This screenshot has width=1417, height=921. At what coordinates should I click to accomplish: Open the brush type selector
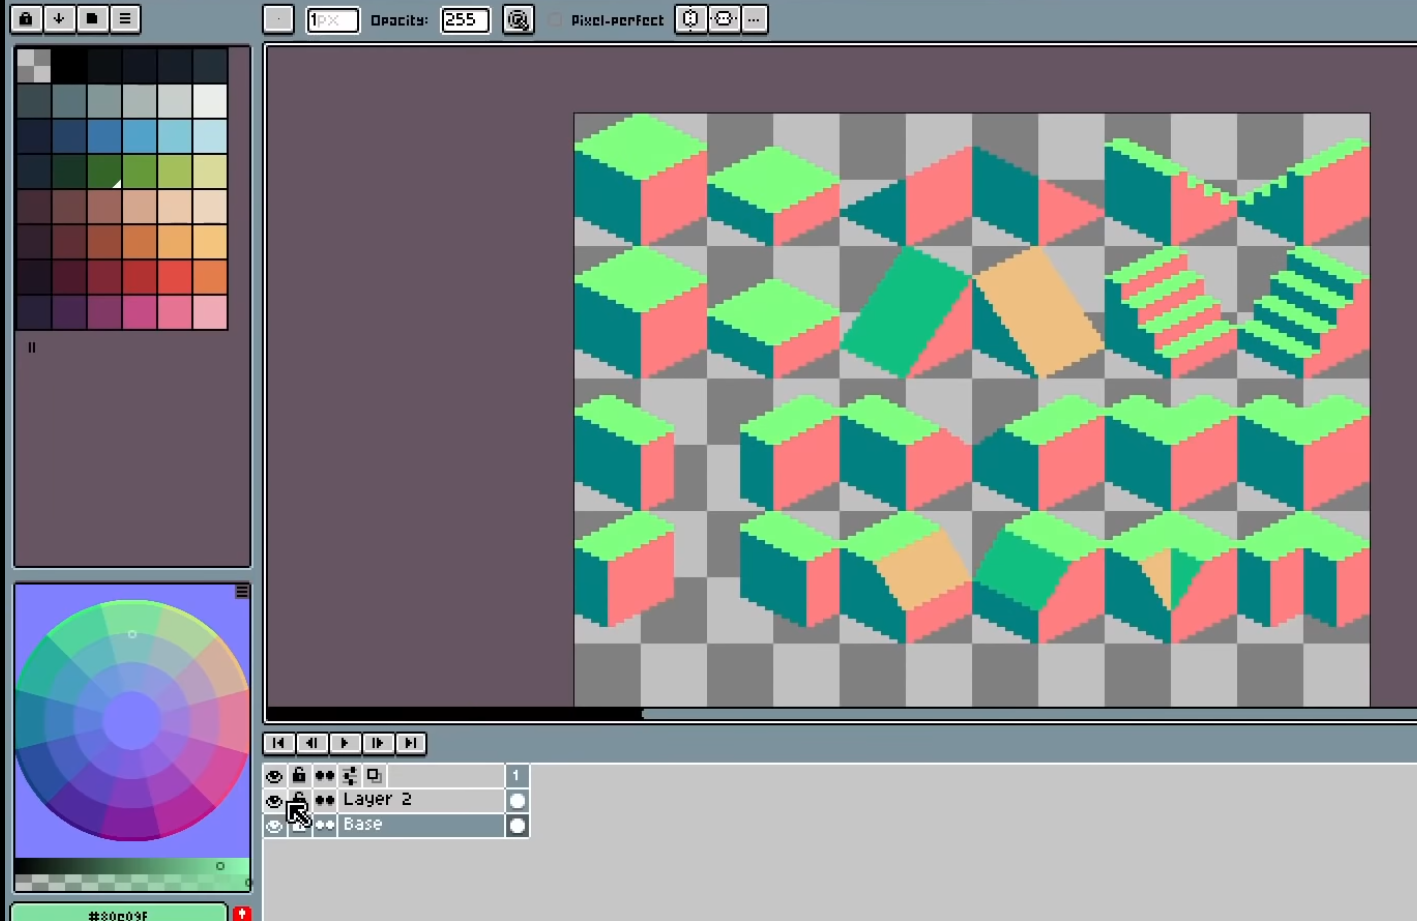tap(278, 20)
